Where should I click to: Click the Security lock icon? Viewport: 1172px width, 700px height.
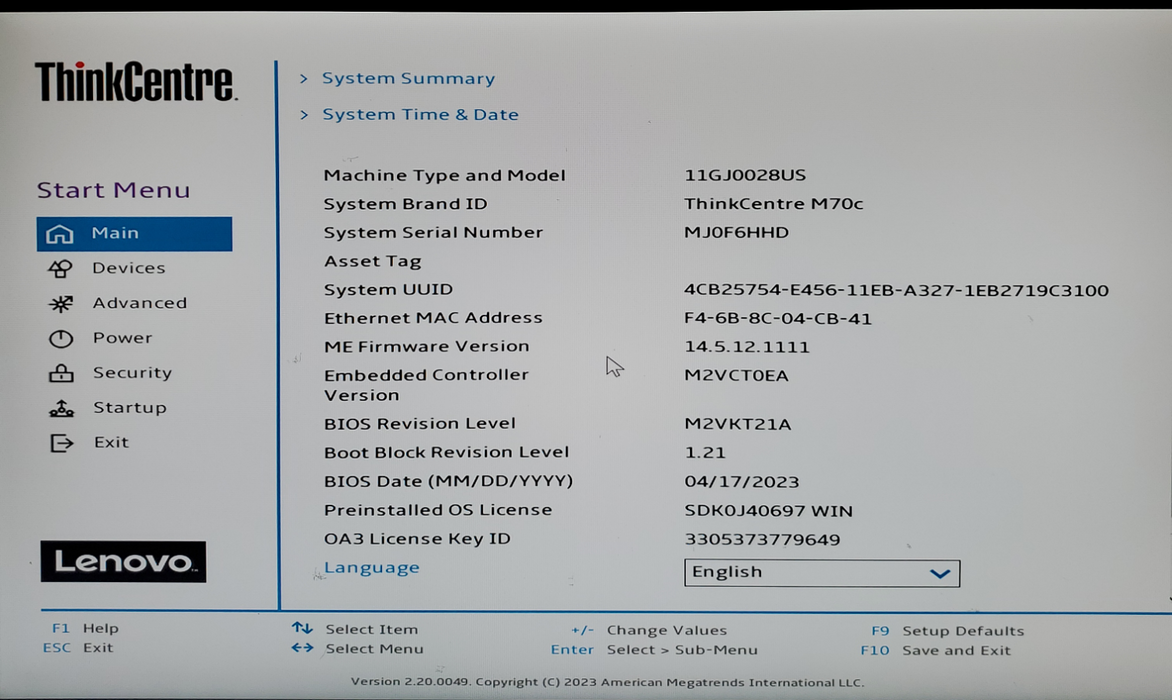61,373
